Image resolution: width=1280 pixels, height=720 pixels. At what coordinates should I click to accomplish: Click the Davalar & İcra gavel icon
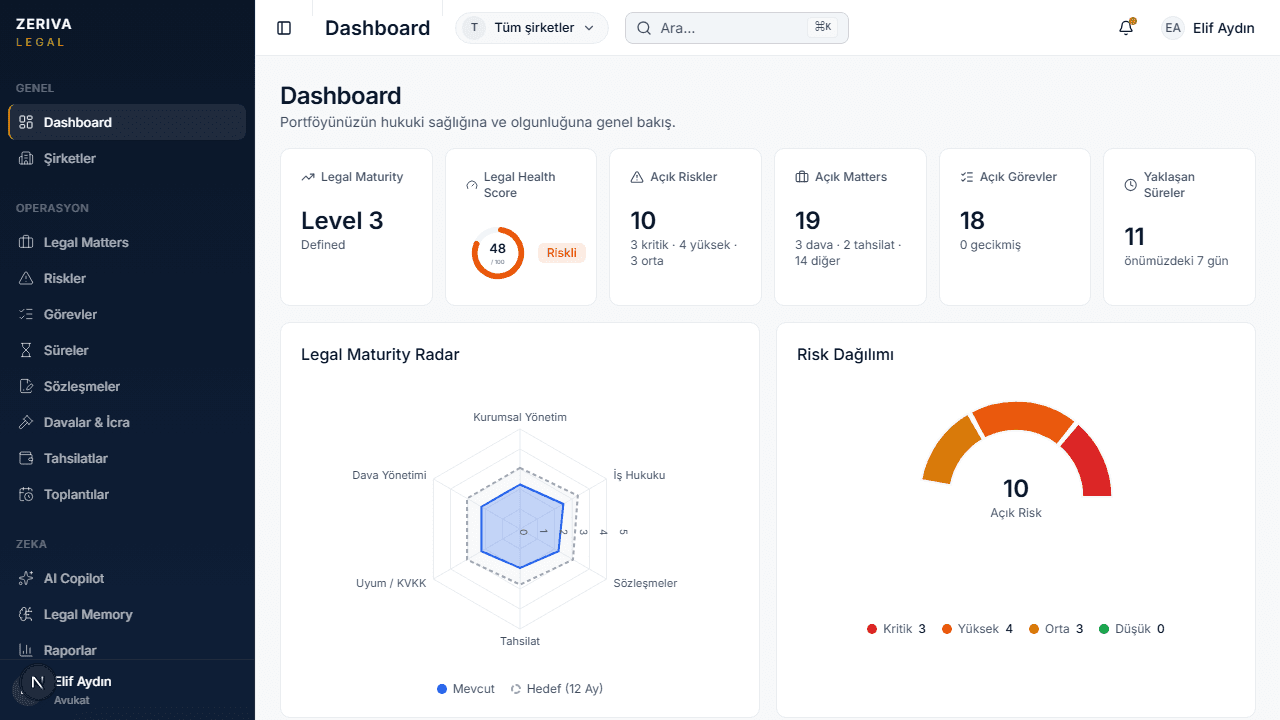pyautogui.click(x=27, y=422)
